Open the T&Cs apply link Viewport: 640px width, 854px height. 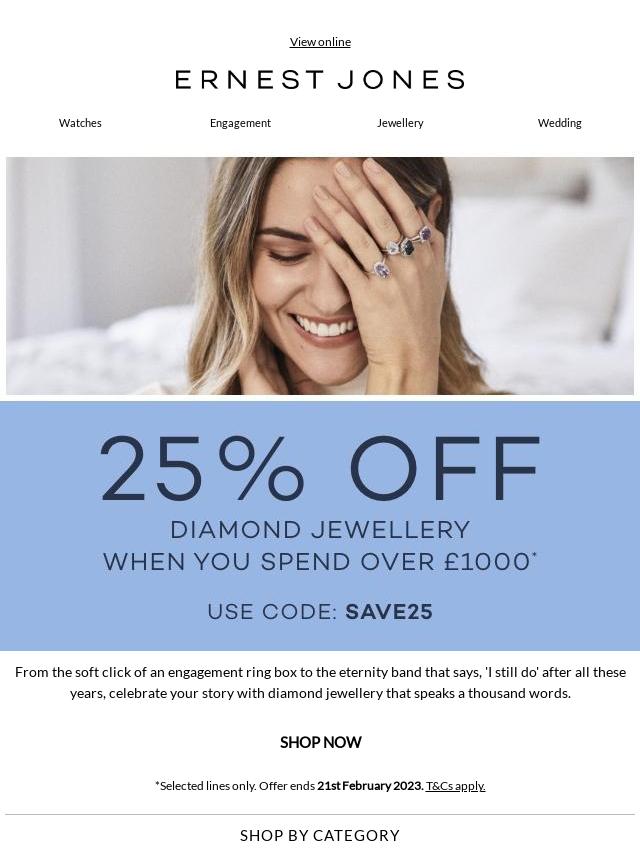click(x=455, y=786)
